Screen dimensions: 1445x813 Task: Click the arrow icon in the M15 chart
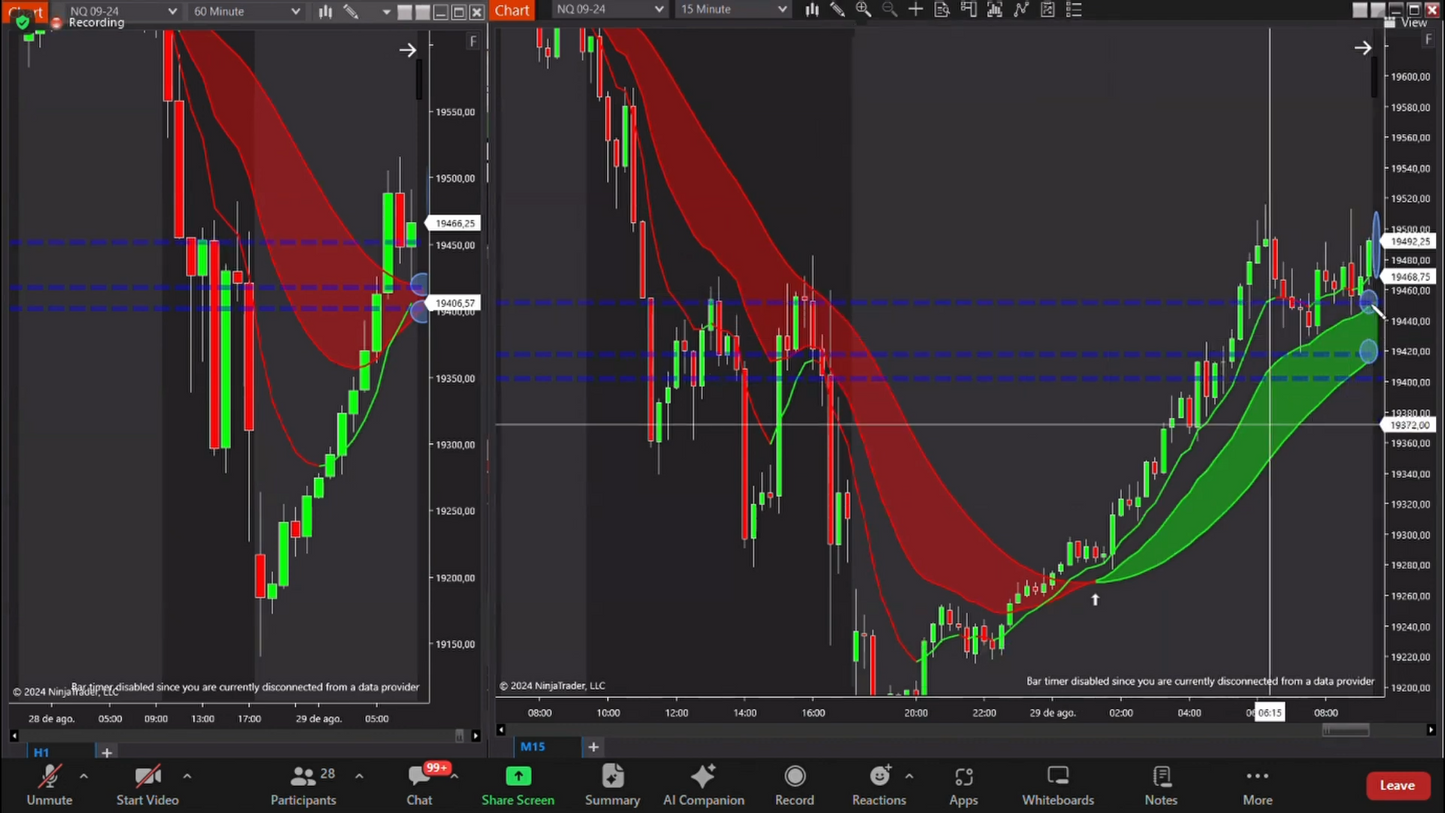tap(1362, 47)
